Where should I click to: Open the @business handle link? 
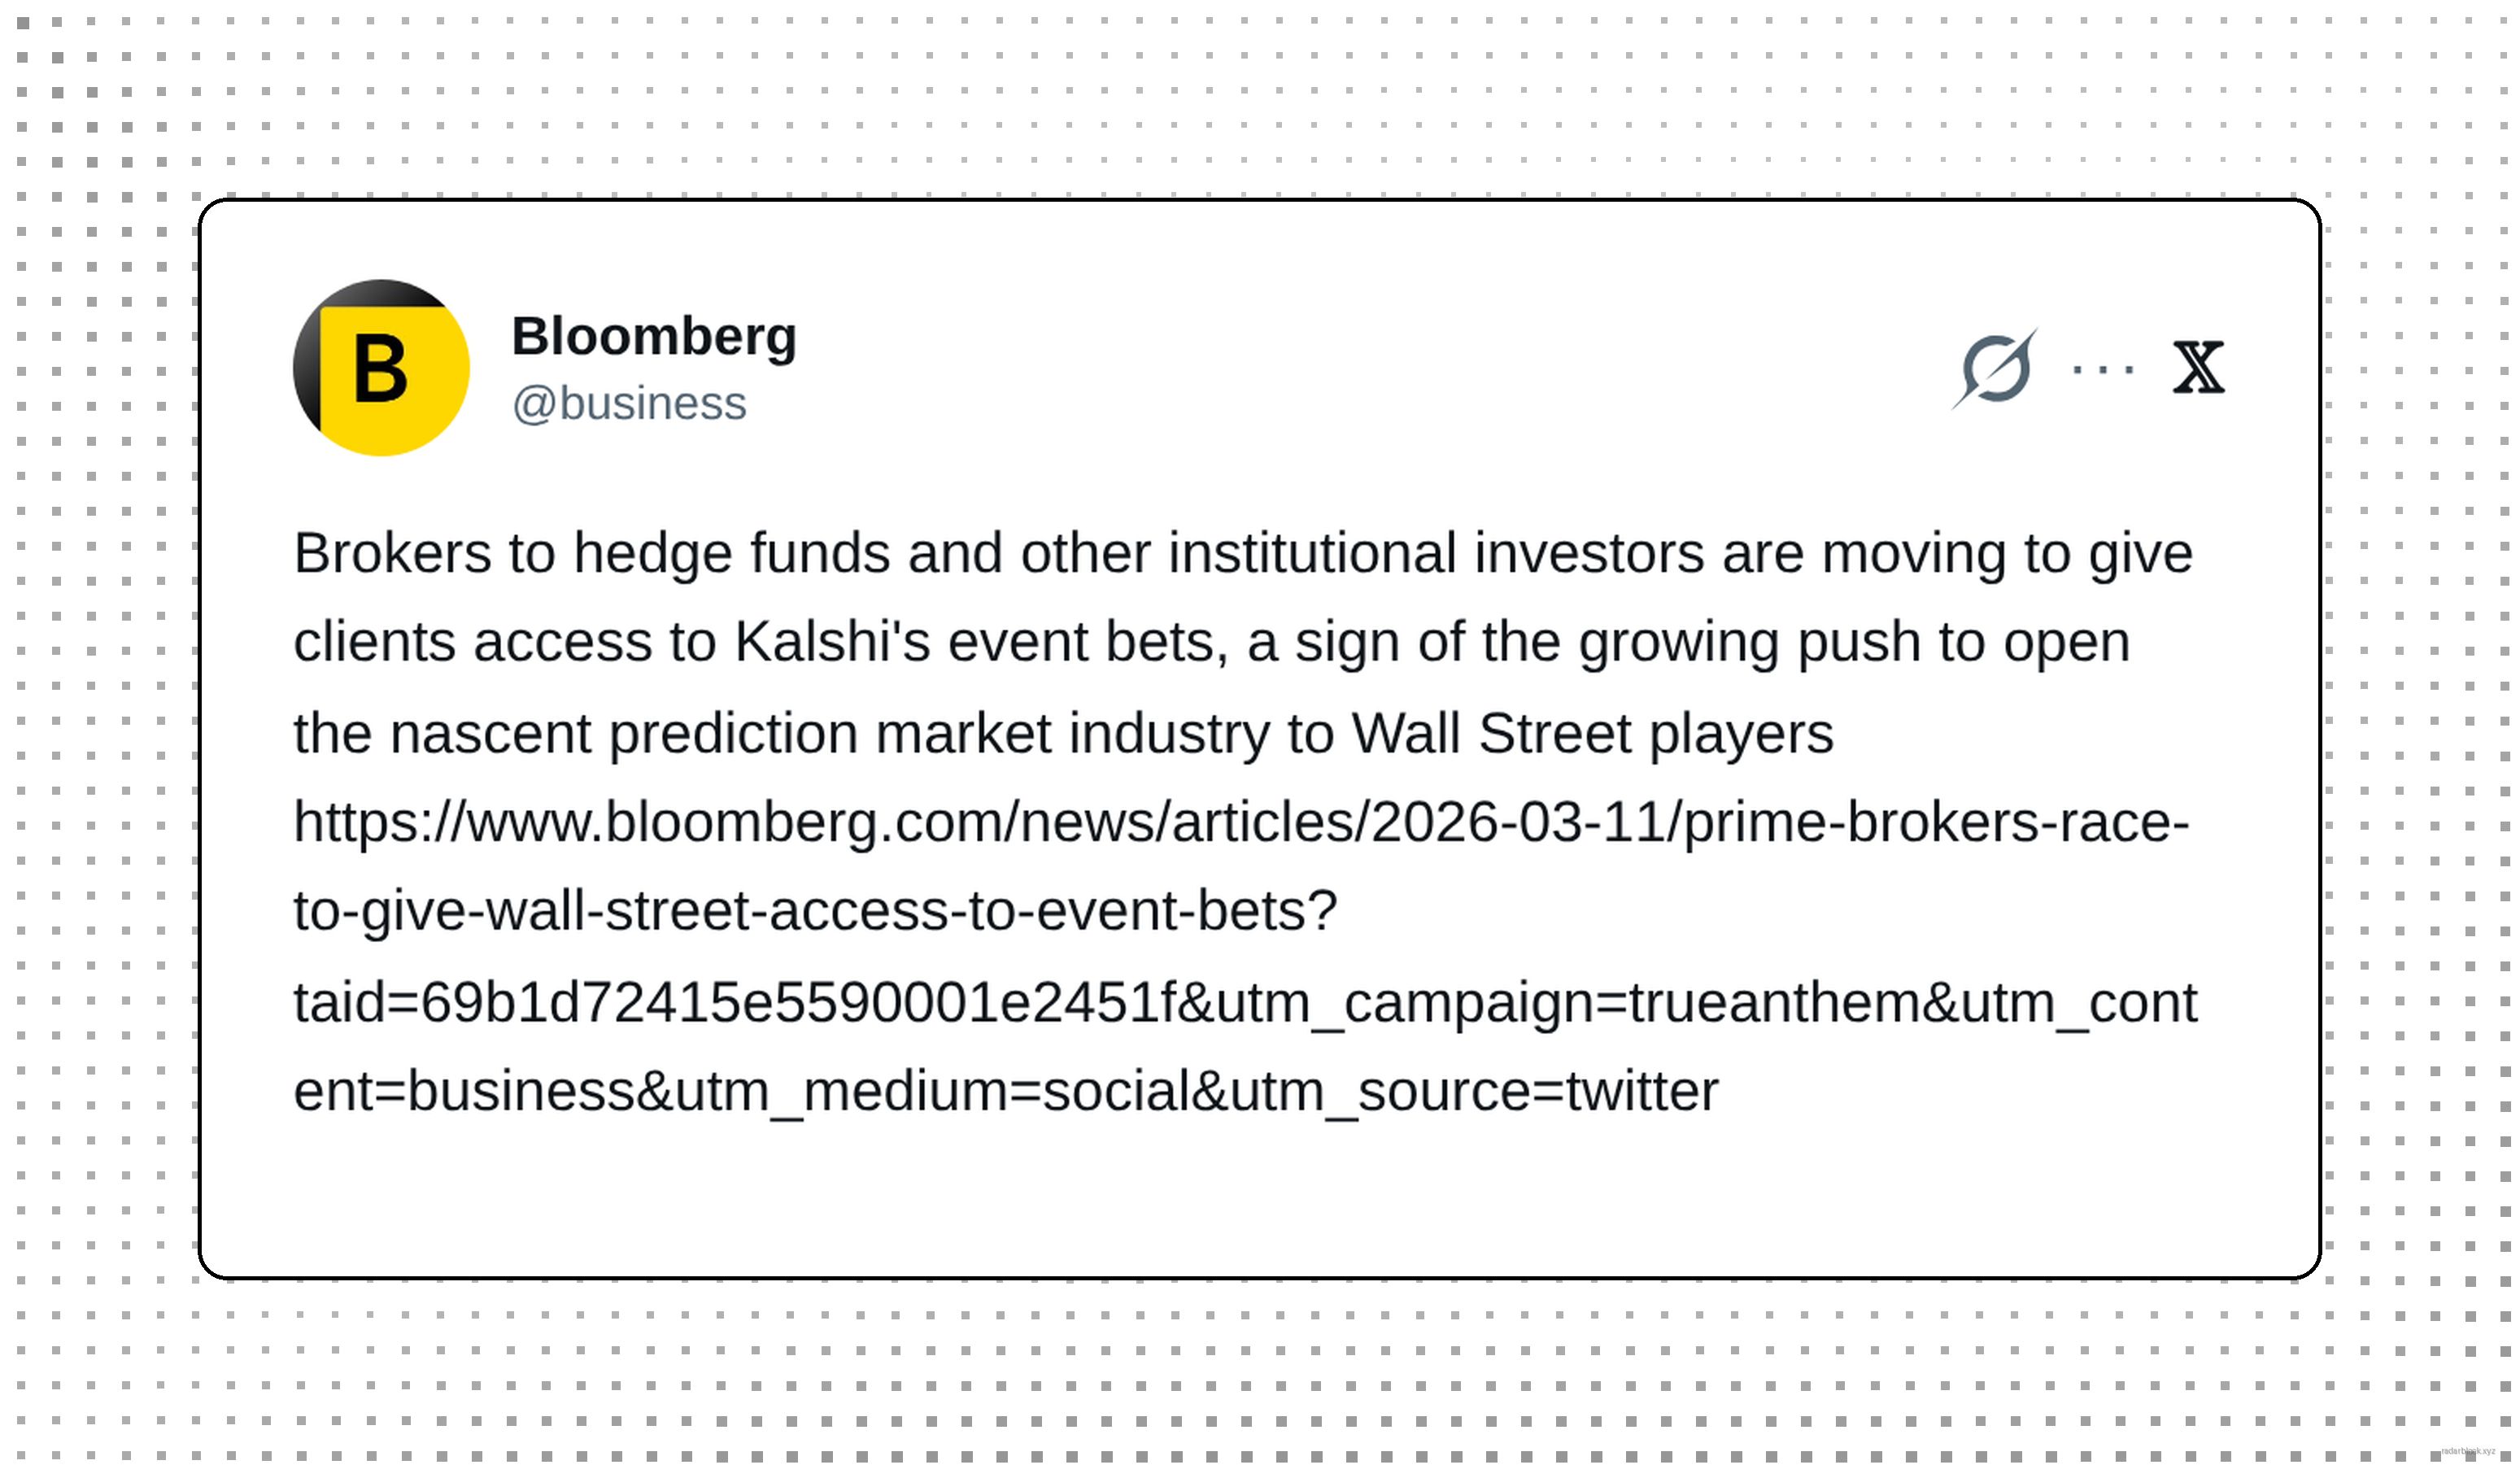pos(629,404)
